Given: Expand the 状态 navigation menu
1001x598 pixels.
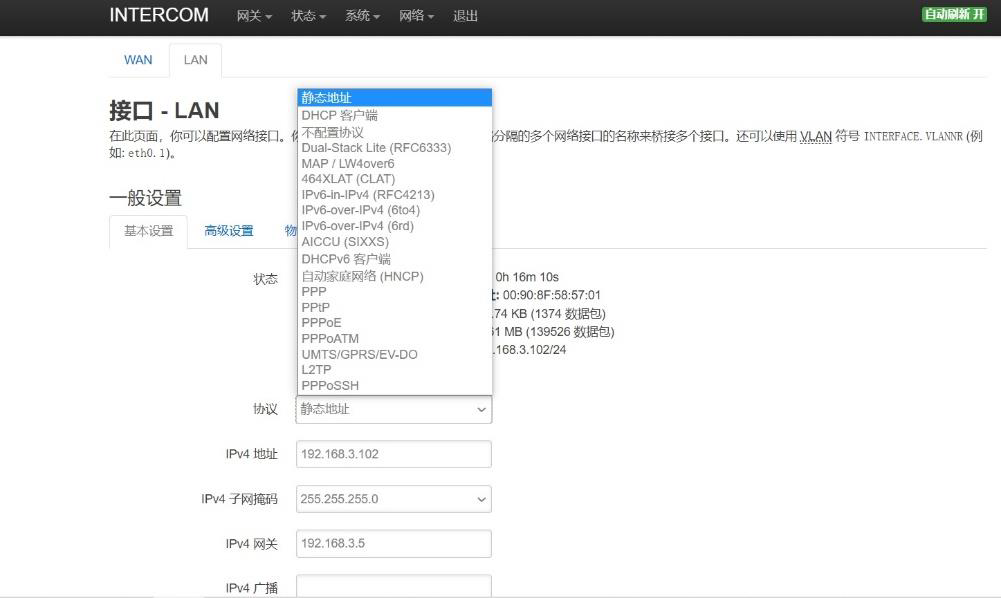Looking at the screenshot, I should [x=308, y=16].
